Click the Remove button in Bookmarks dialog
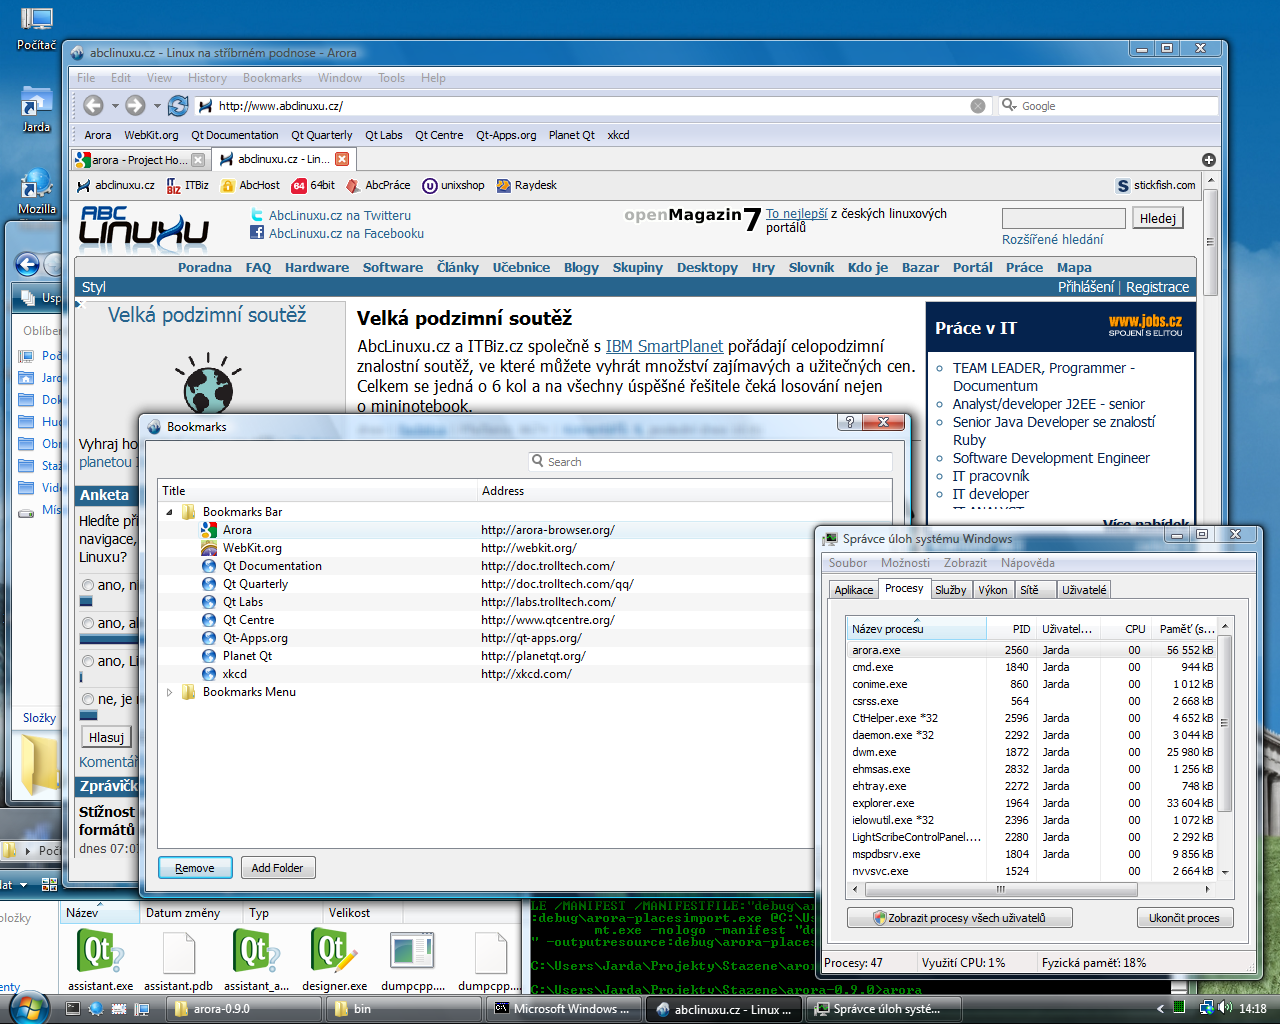Image resolution: width=1280 pixels, height=1024 pixels. click(x=195, y=868)
